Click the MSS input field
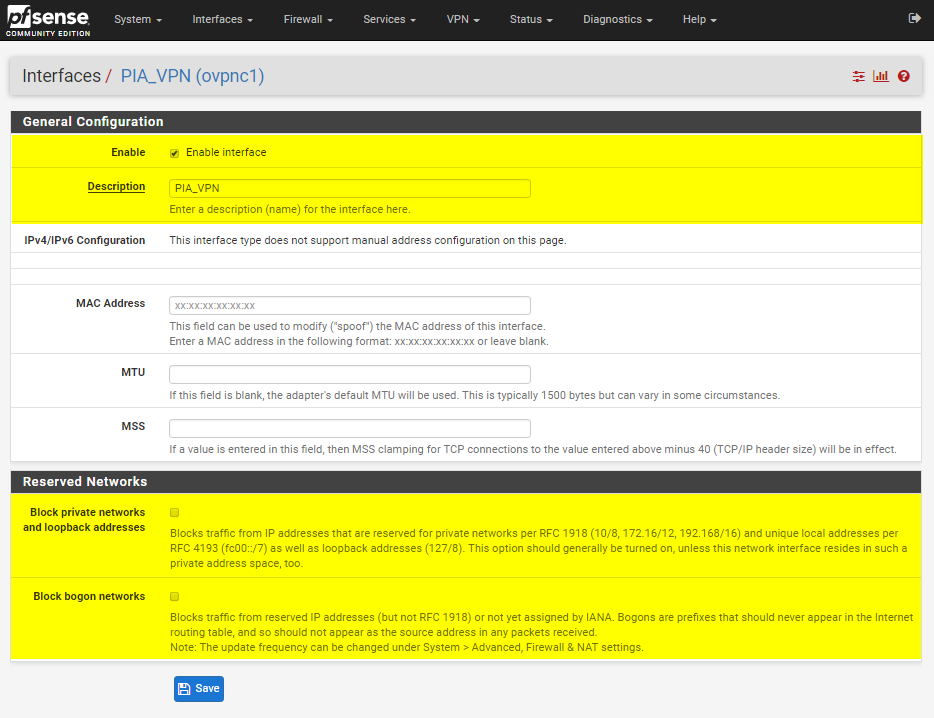934x718 pixels. [350, 428]
